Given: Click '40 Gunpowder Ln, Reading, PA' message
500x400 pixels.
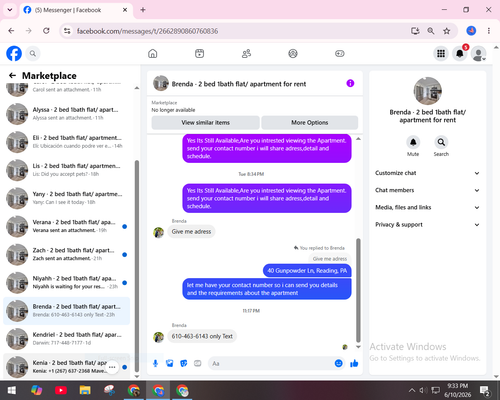Looking at the screenshot, I should [x=307, y=271].
